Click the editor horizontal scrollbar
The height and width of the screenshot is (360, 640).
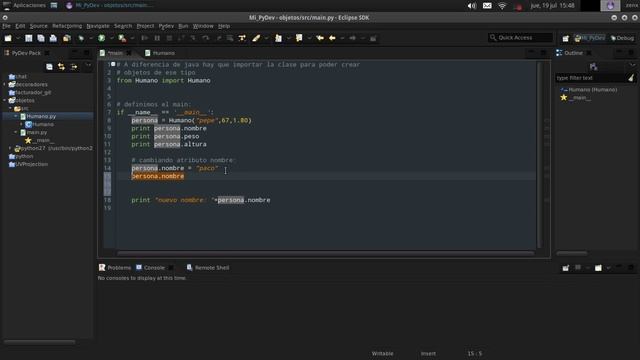tap(325, 253)
